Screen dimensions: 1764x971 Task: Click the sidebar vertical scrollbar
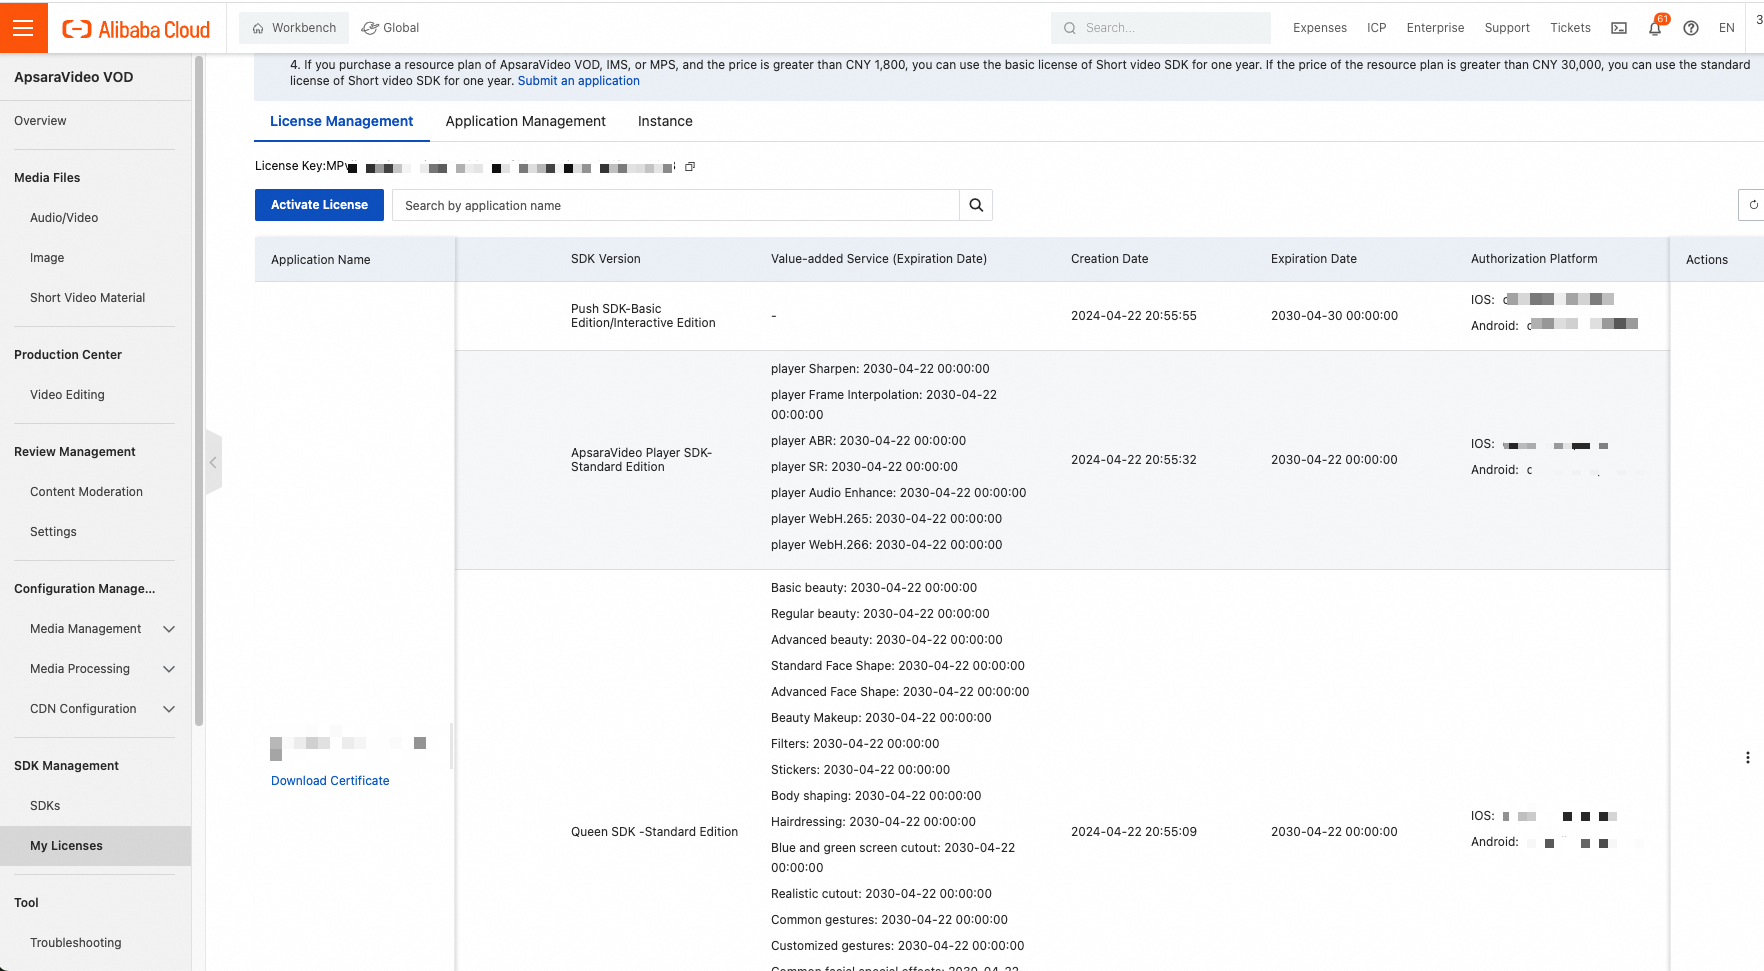[x=199, y=390]
